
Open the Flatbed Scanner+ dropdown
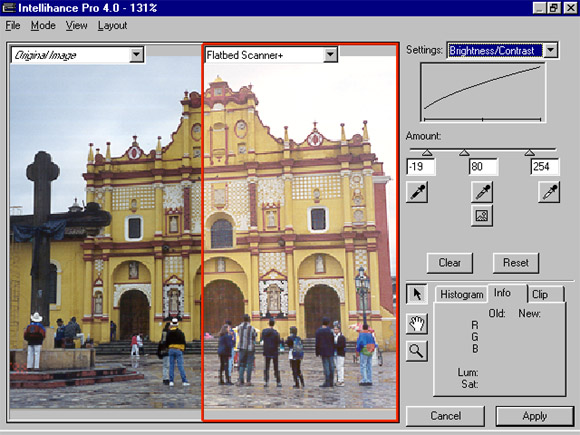coord(330,55)
